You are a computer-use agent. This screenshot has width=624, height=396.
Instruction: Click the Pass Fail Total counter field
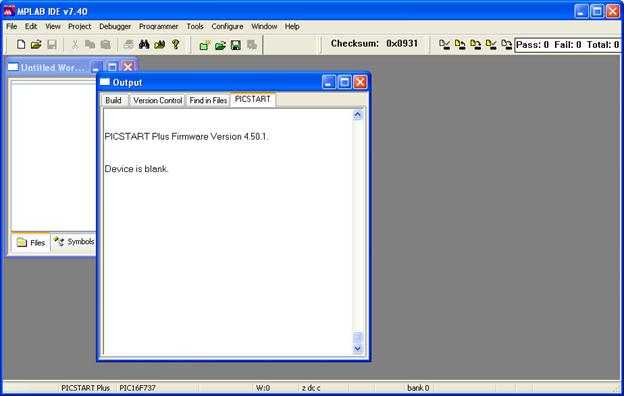tap(567, 45)
